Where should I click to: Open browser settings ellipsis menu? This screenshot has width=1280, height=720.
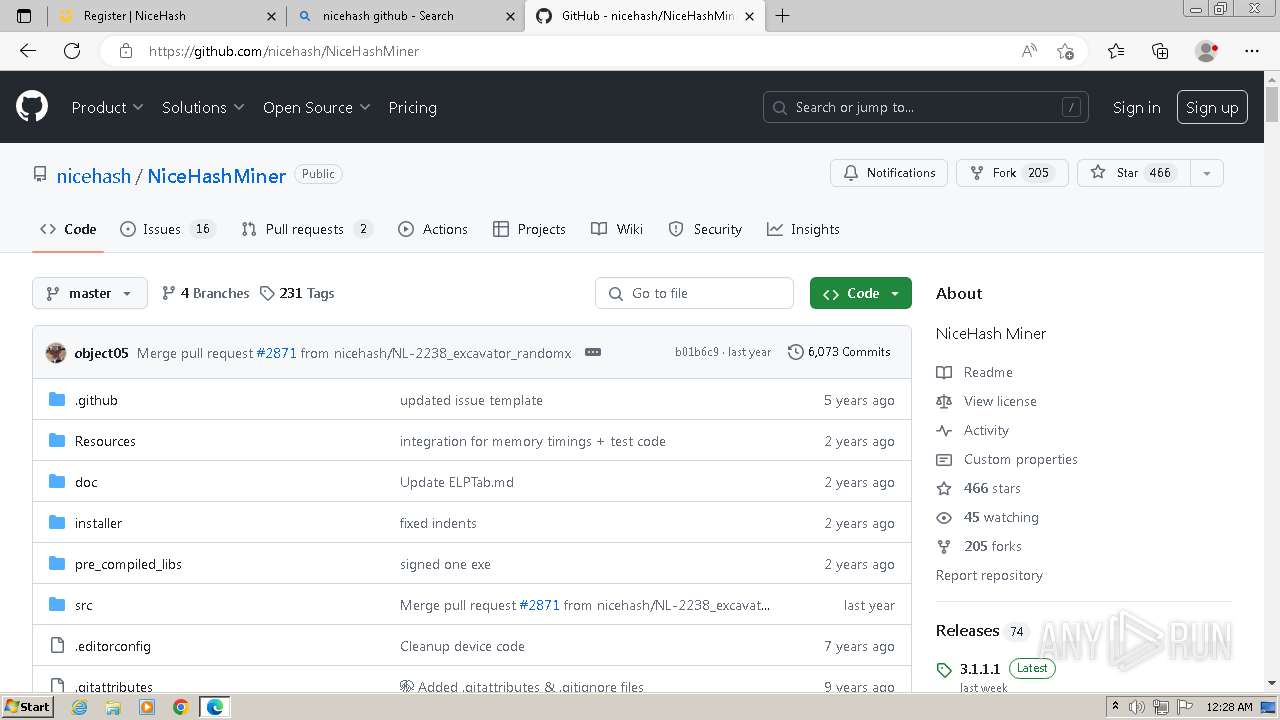click(1252, 51)
